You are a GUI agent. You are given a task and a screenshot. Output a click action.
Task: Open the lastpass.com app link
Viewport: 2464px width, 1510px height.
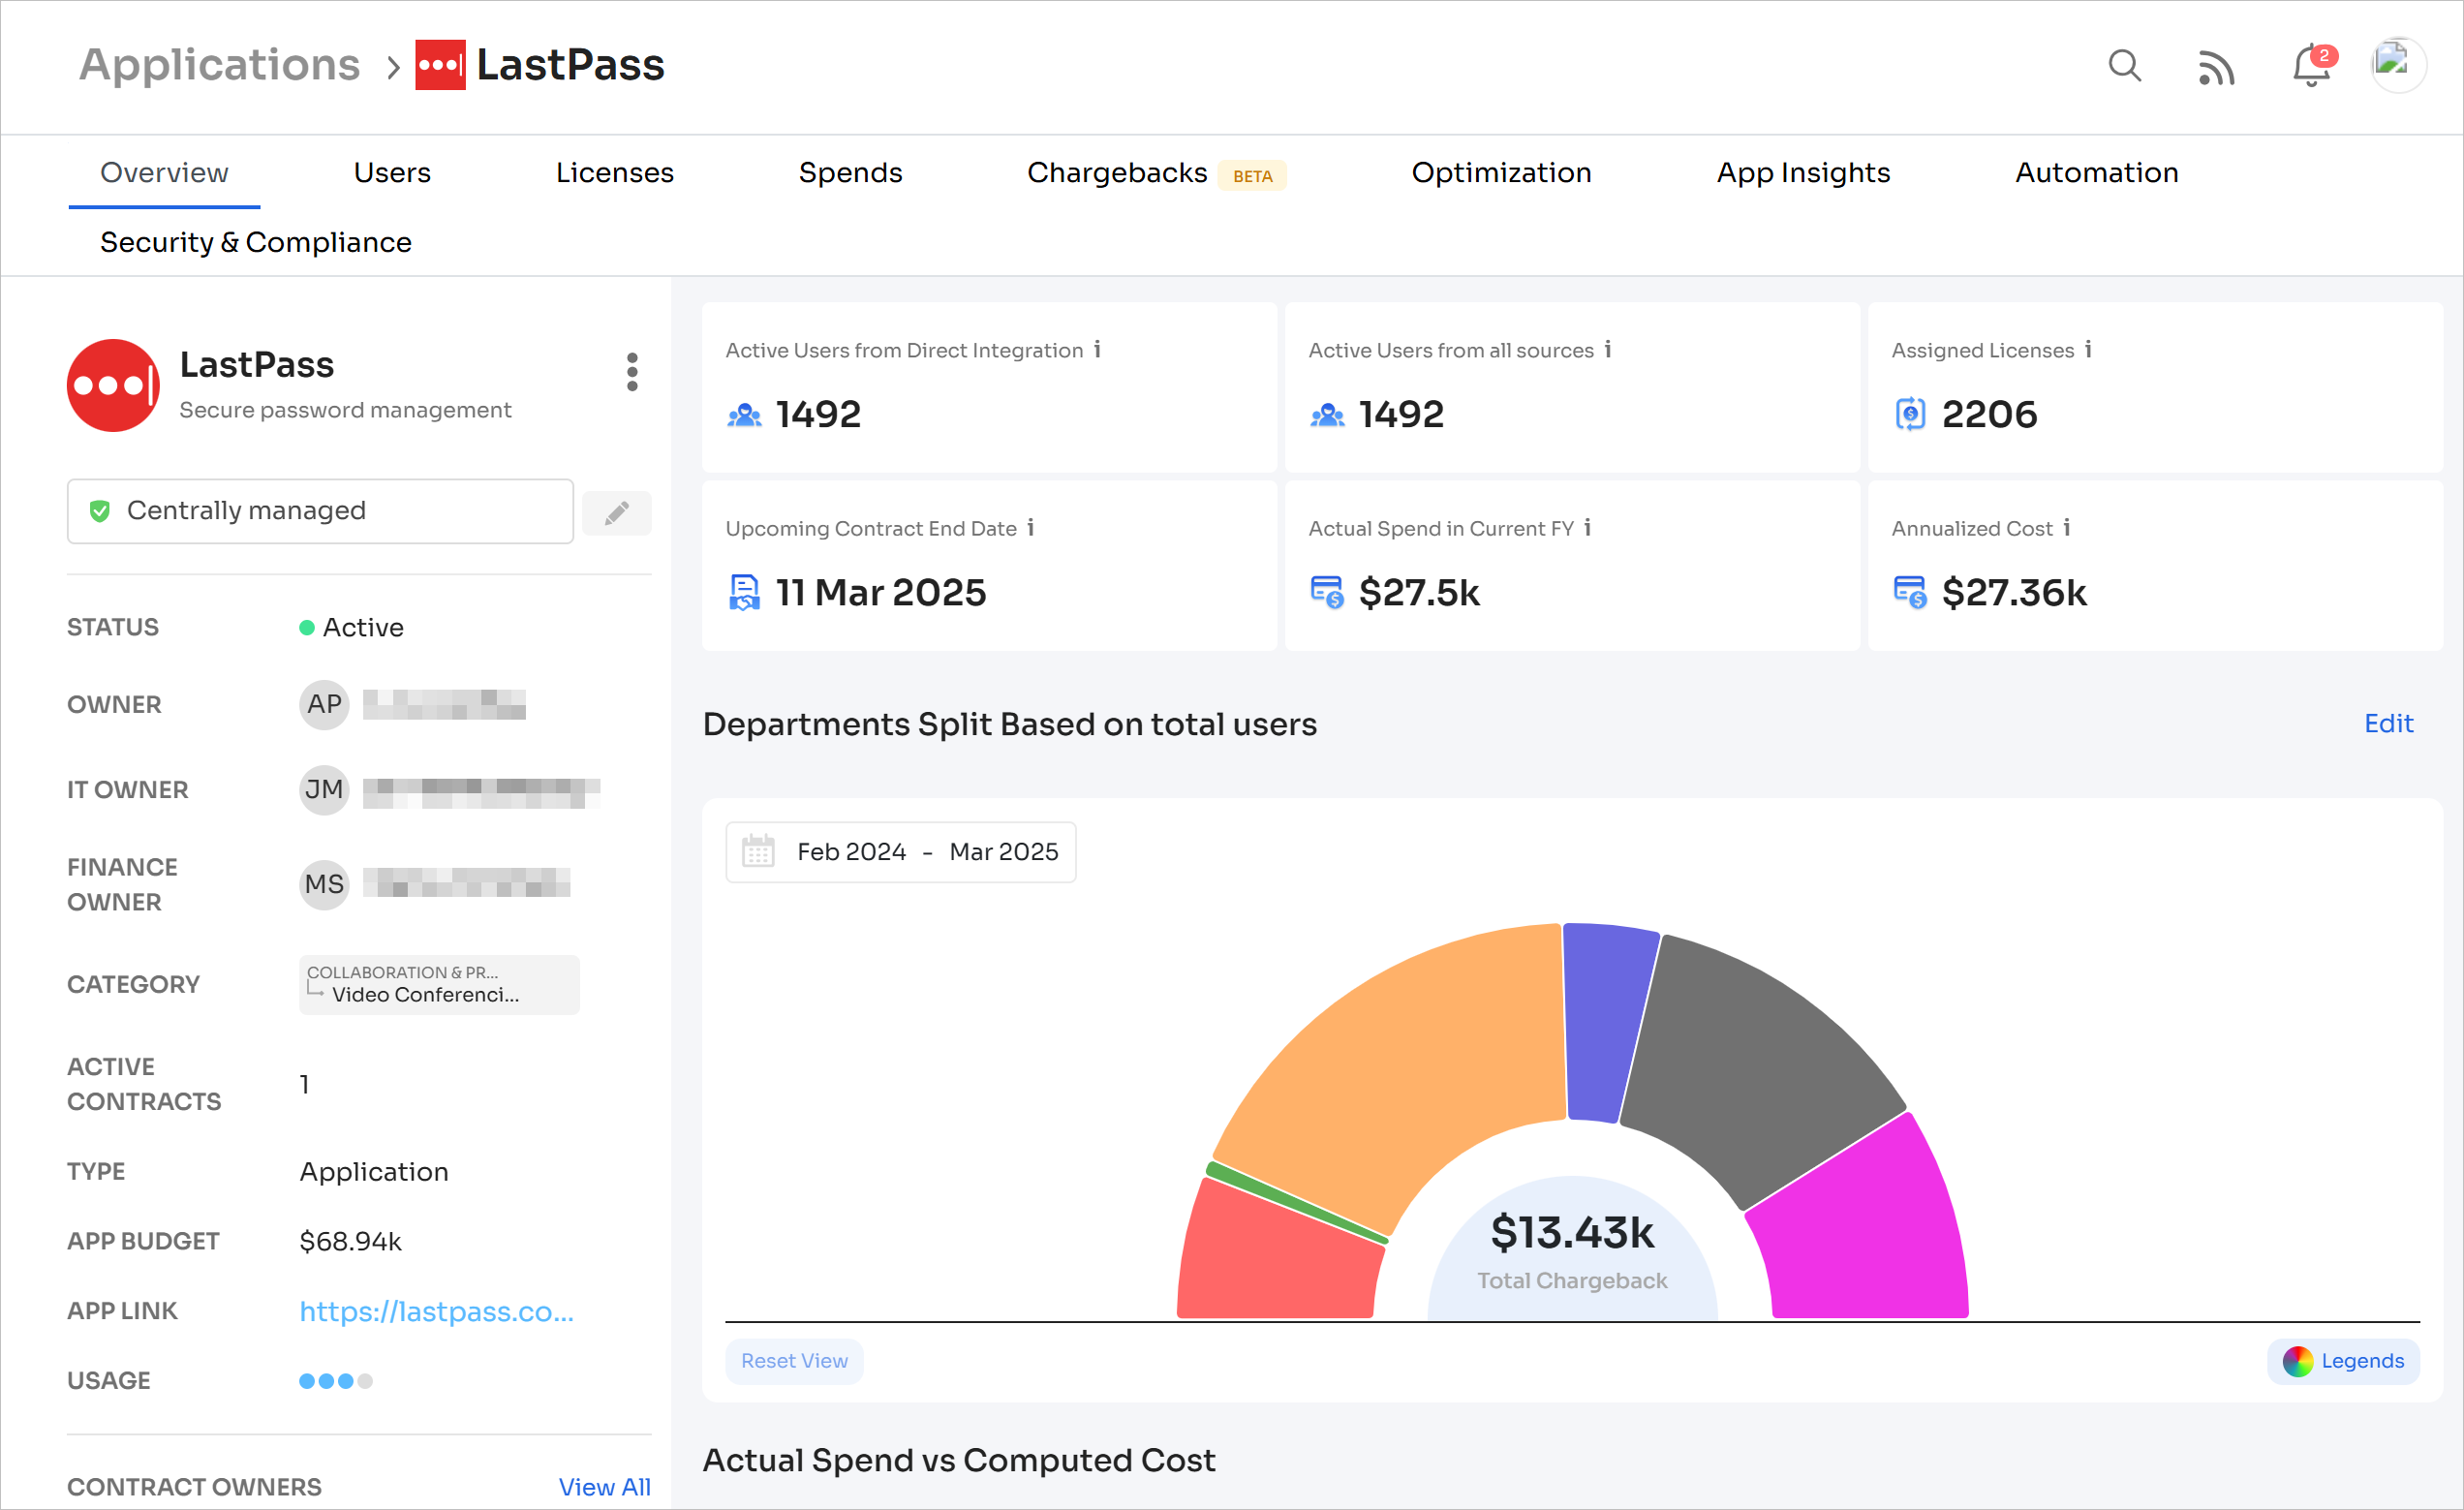point(437,1311)
